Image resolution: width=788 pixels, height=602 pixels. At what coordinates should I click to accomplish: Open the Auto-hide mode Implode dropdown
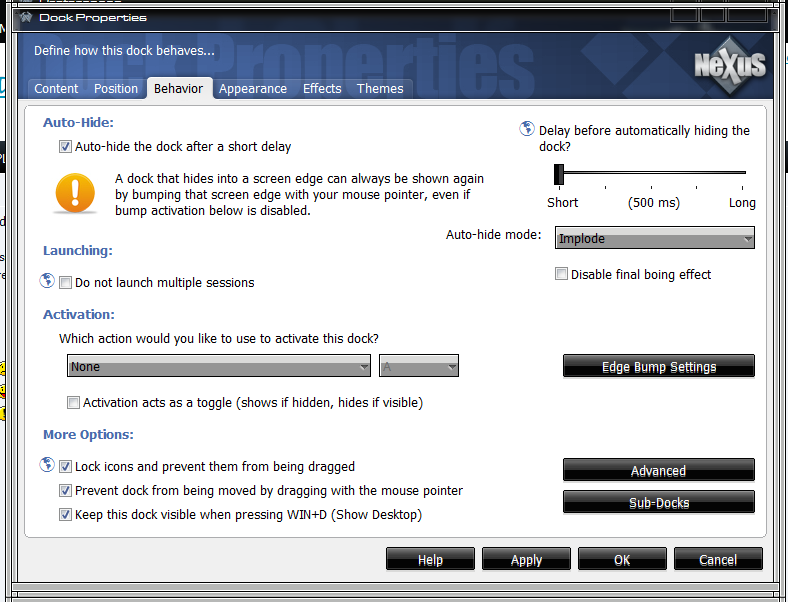(x=656, y=239)
